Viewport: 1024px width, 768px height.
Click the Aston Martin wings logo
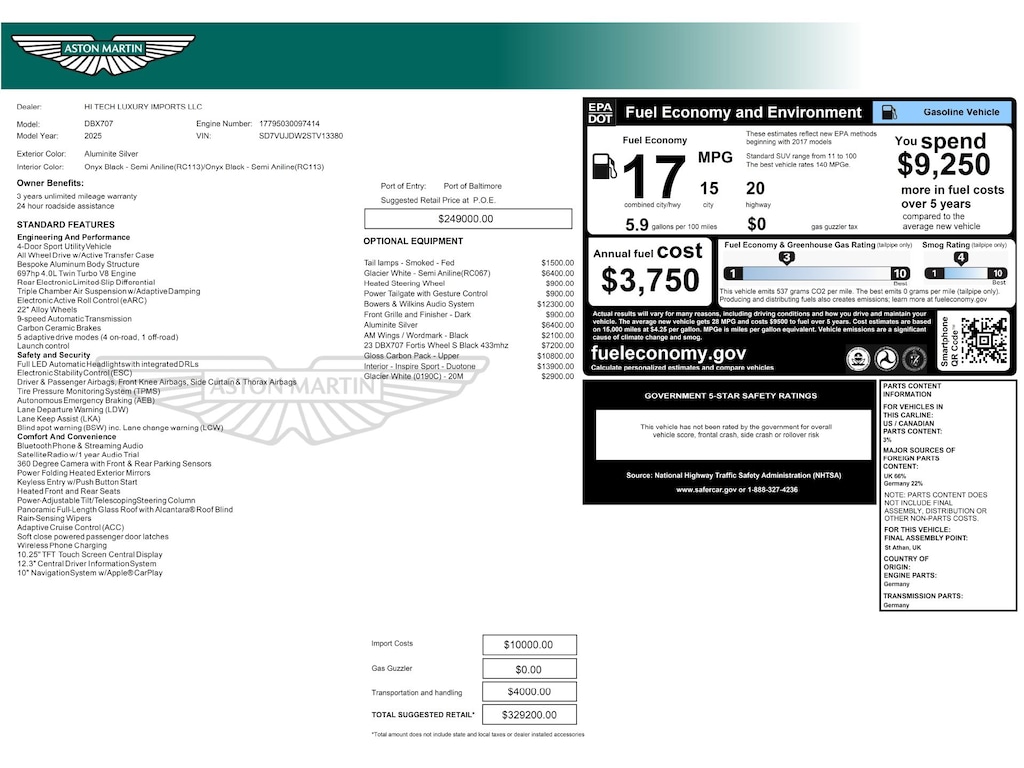point(103,53)
